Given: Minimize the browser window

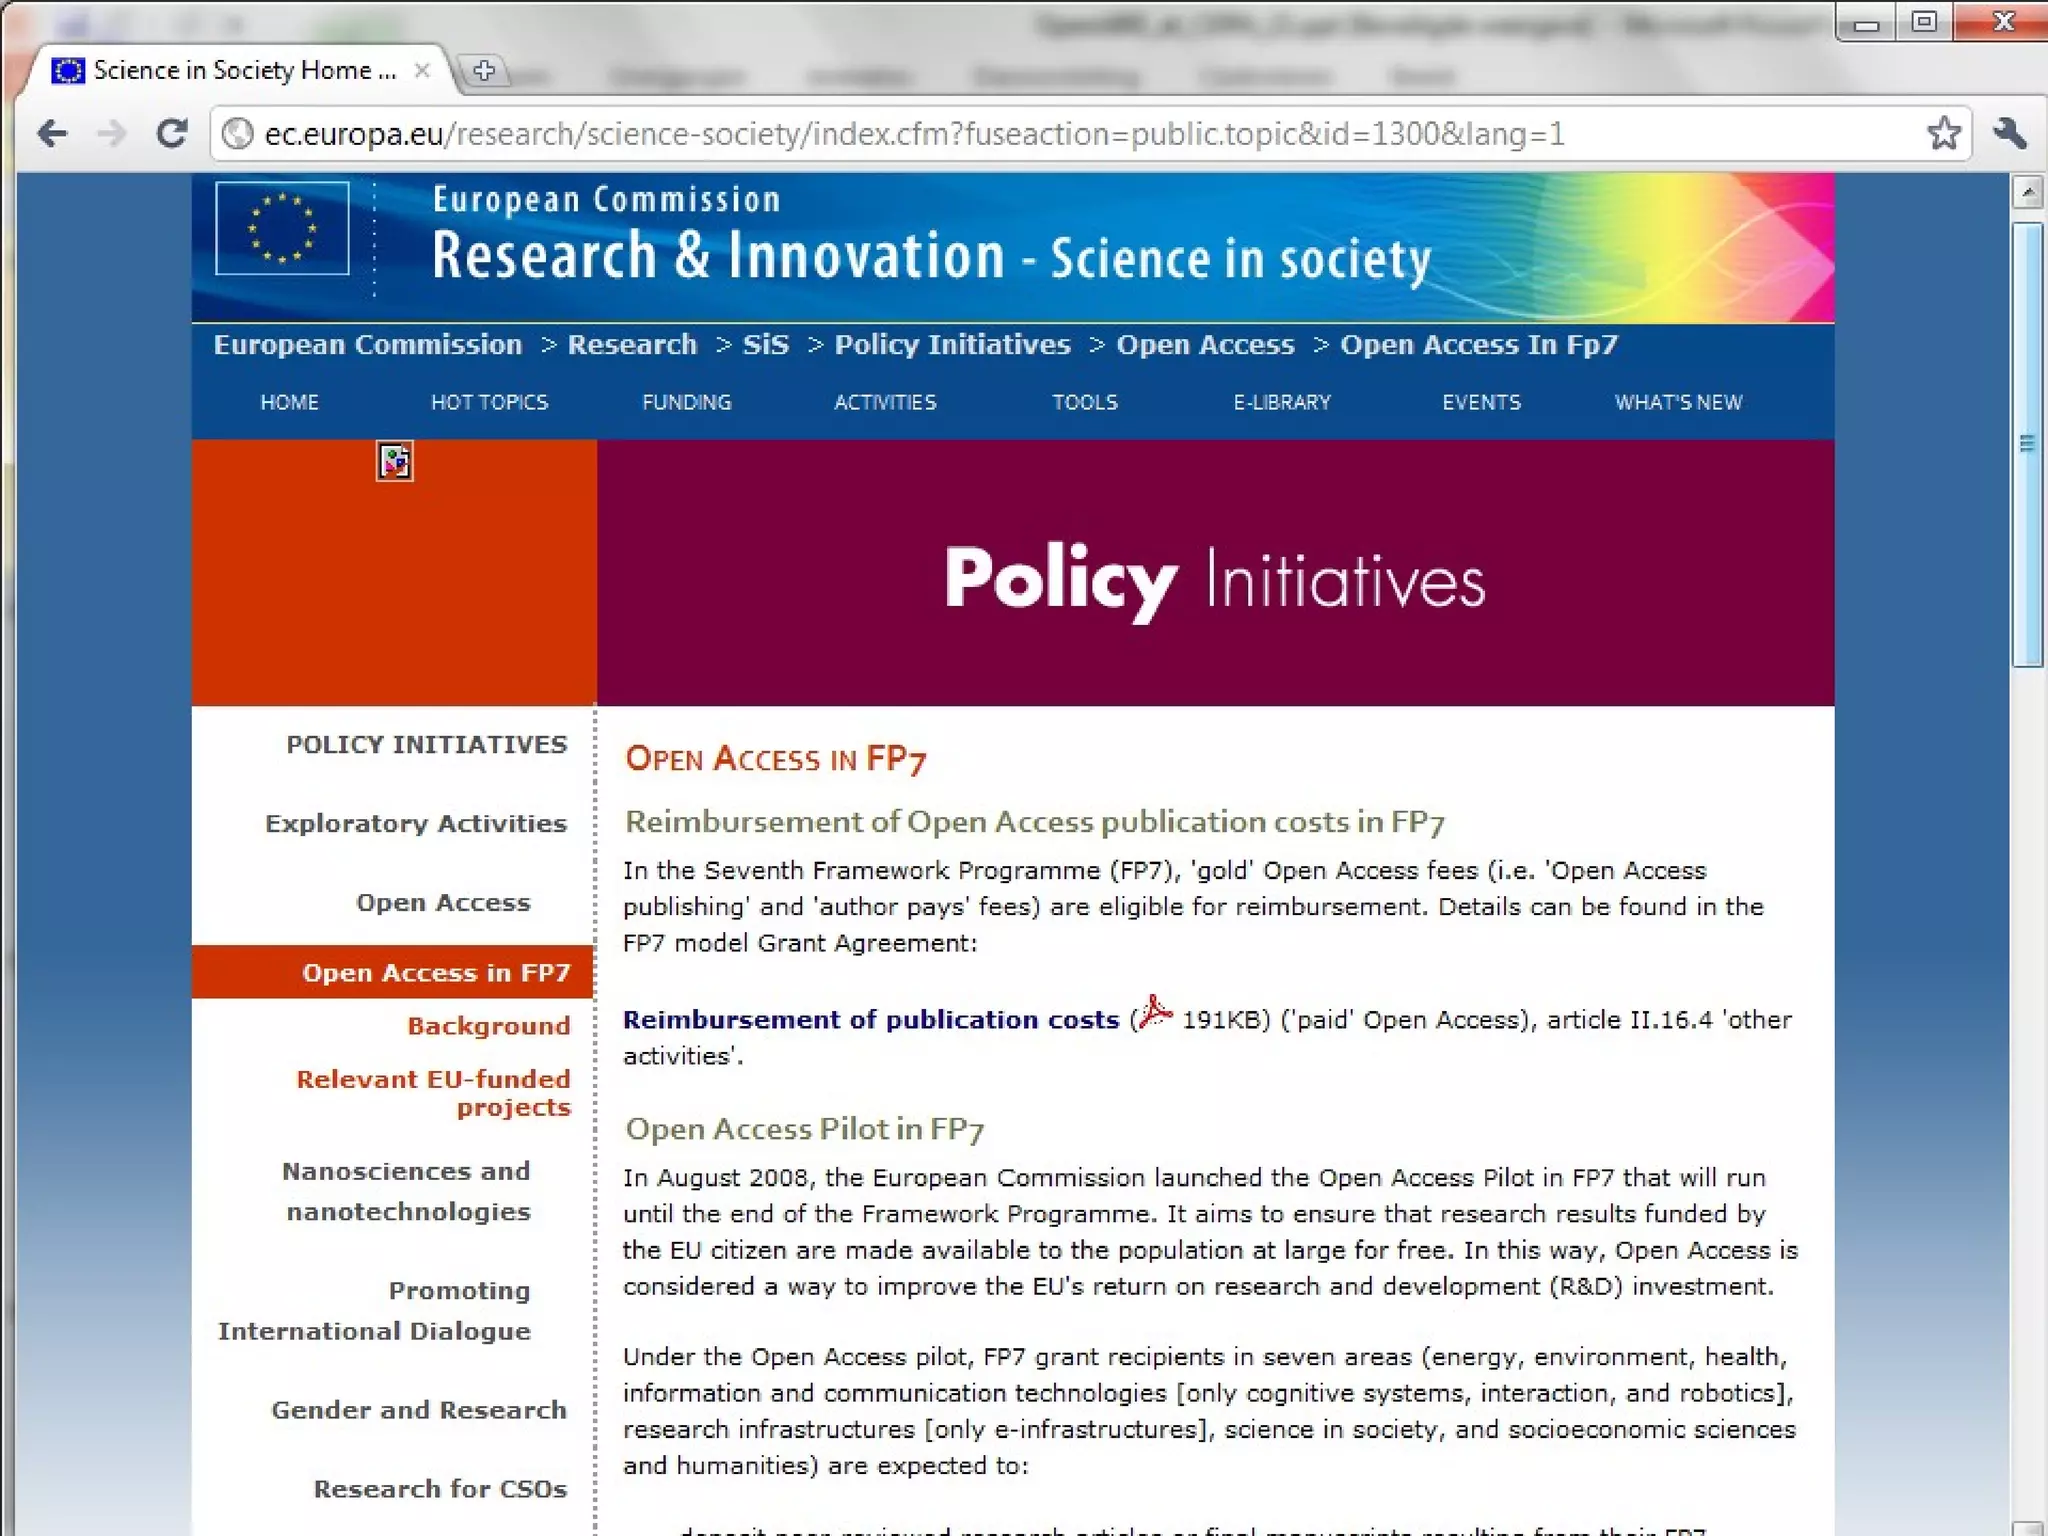Looking at the screenshot, I should (x=1866, y=22).
